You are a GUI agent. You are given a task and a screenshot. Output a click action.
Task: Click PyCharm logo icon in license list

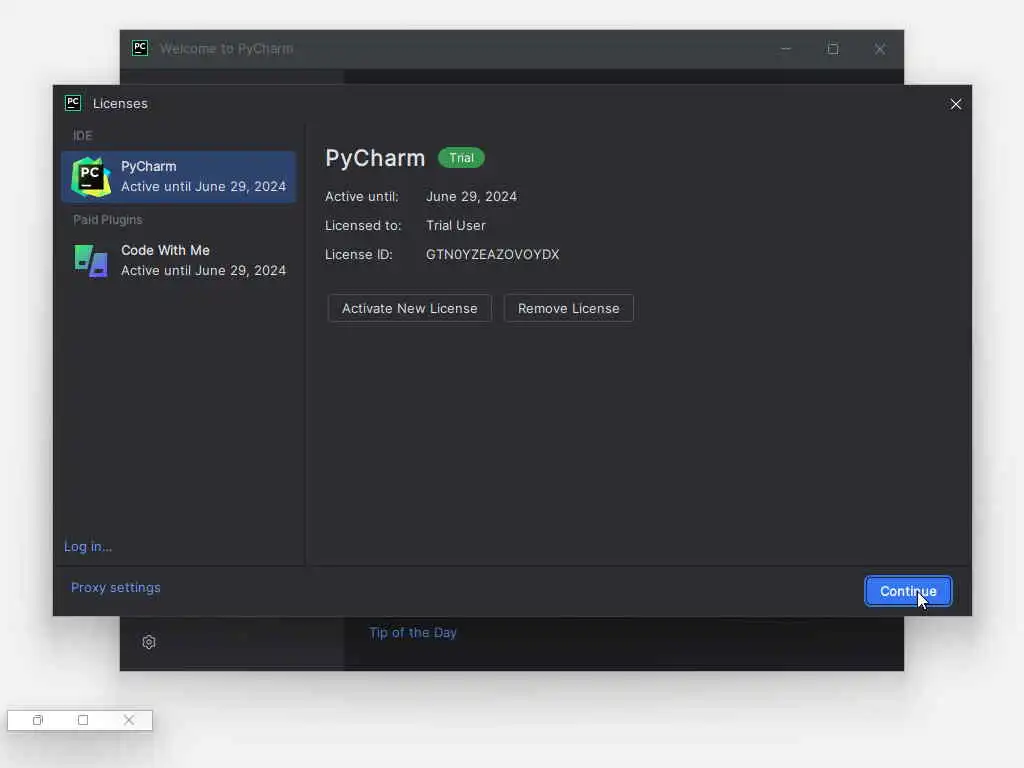point(91,177)
